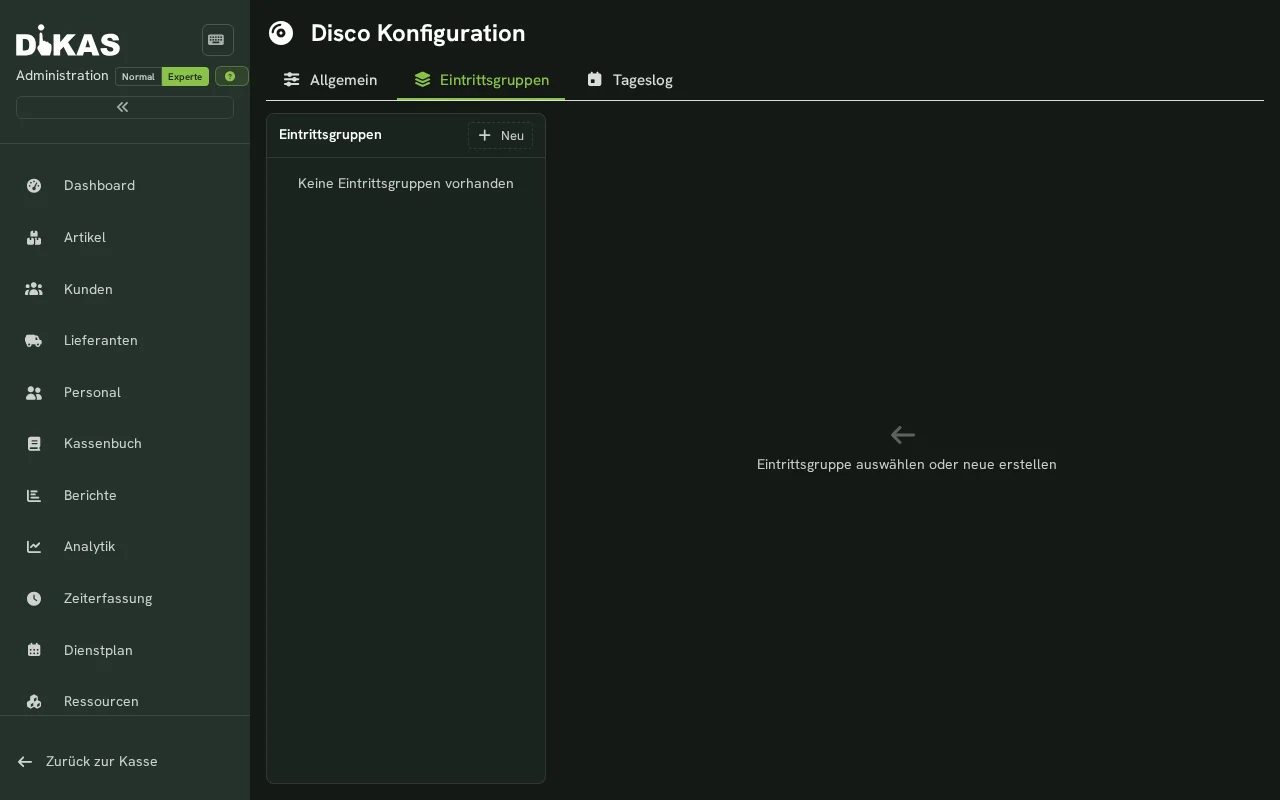
Task: Select the Eintrittsgruppen tab
Action: coord(481,80)
